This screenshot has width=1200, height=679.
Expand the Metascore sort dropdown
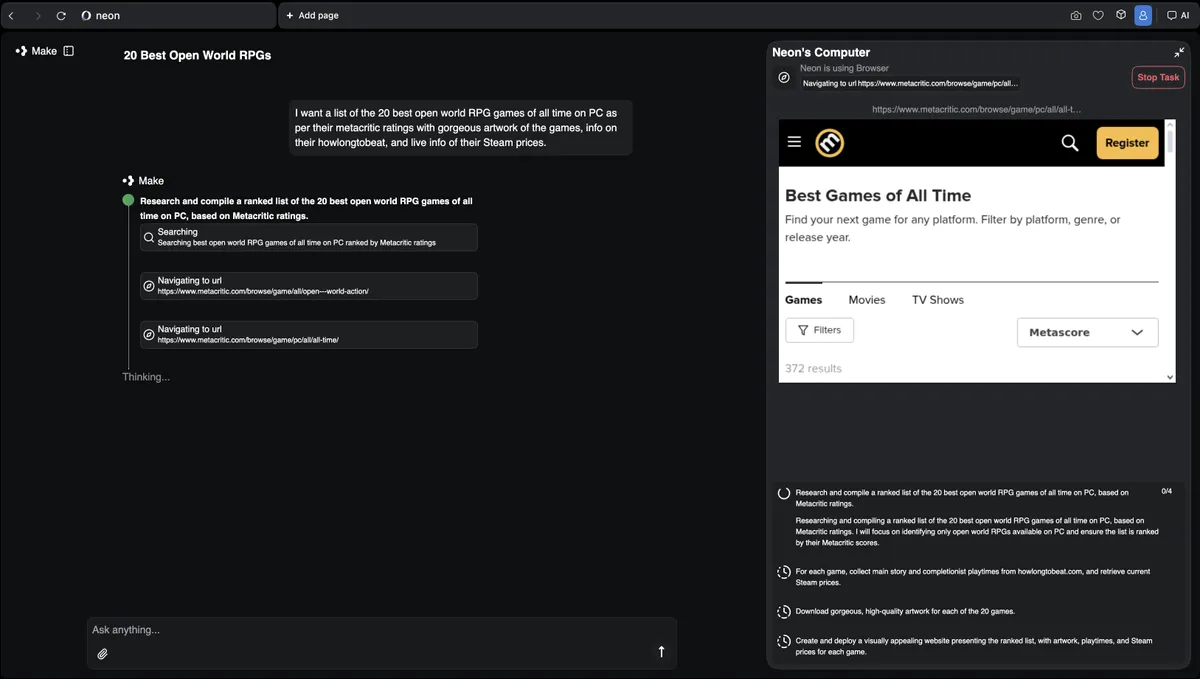tap(1087, 332)
